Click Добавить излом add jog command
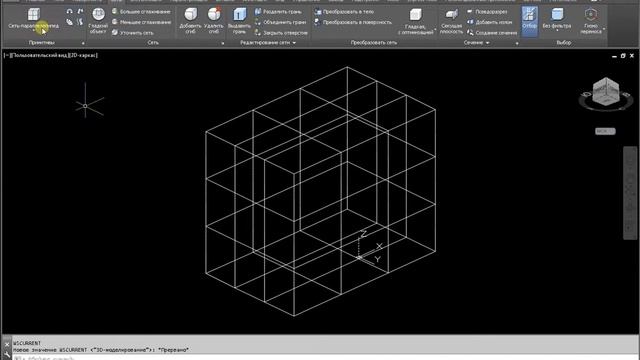The height and width of the screenshot is (360, 640). tap(489, 22)
